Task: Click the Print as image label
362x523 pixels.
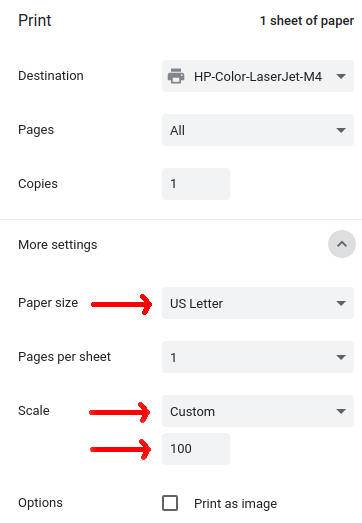Action: 236,504
